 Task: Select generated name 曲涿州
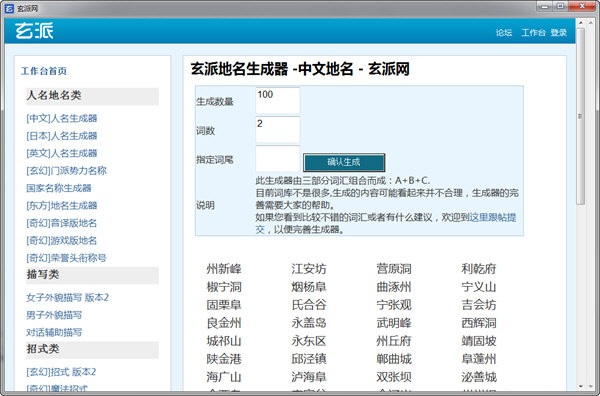[x=394, y=287]
